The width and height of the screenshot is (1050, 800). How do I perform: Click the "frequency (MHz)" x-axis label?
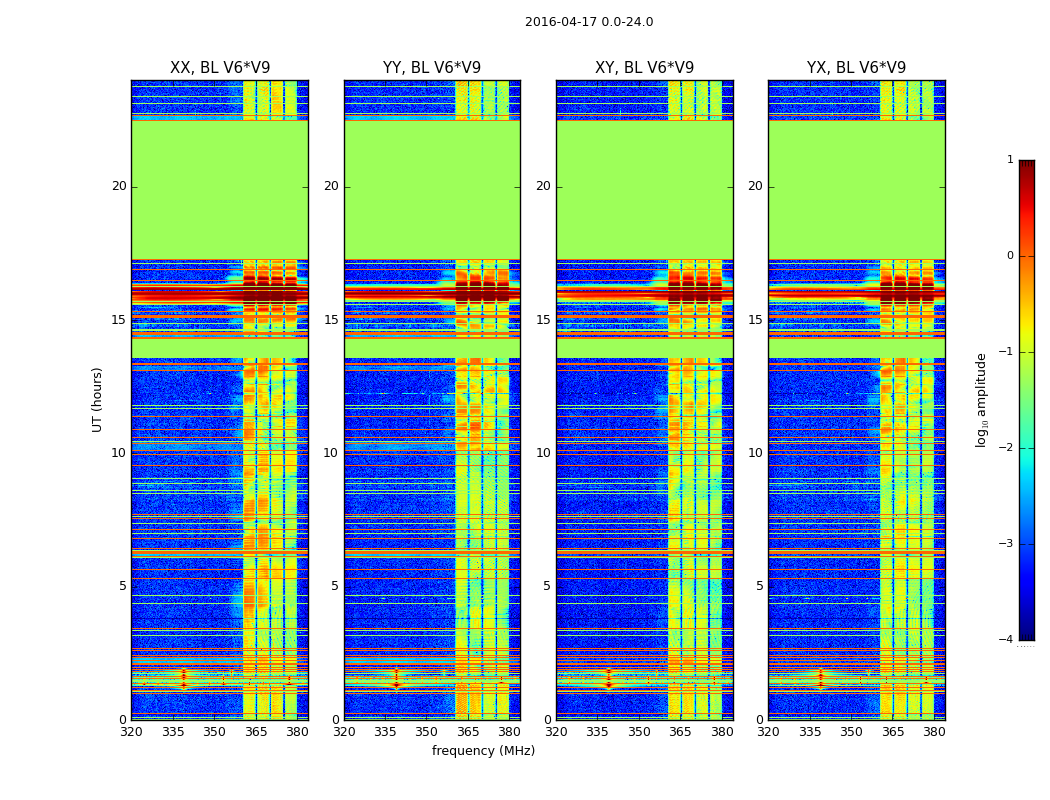tap(483, 751)
